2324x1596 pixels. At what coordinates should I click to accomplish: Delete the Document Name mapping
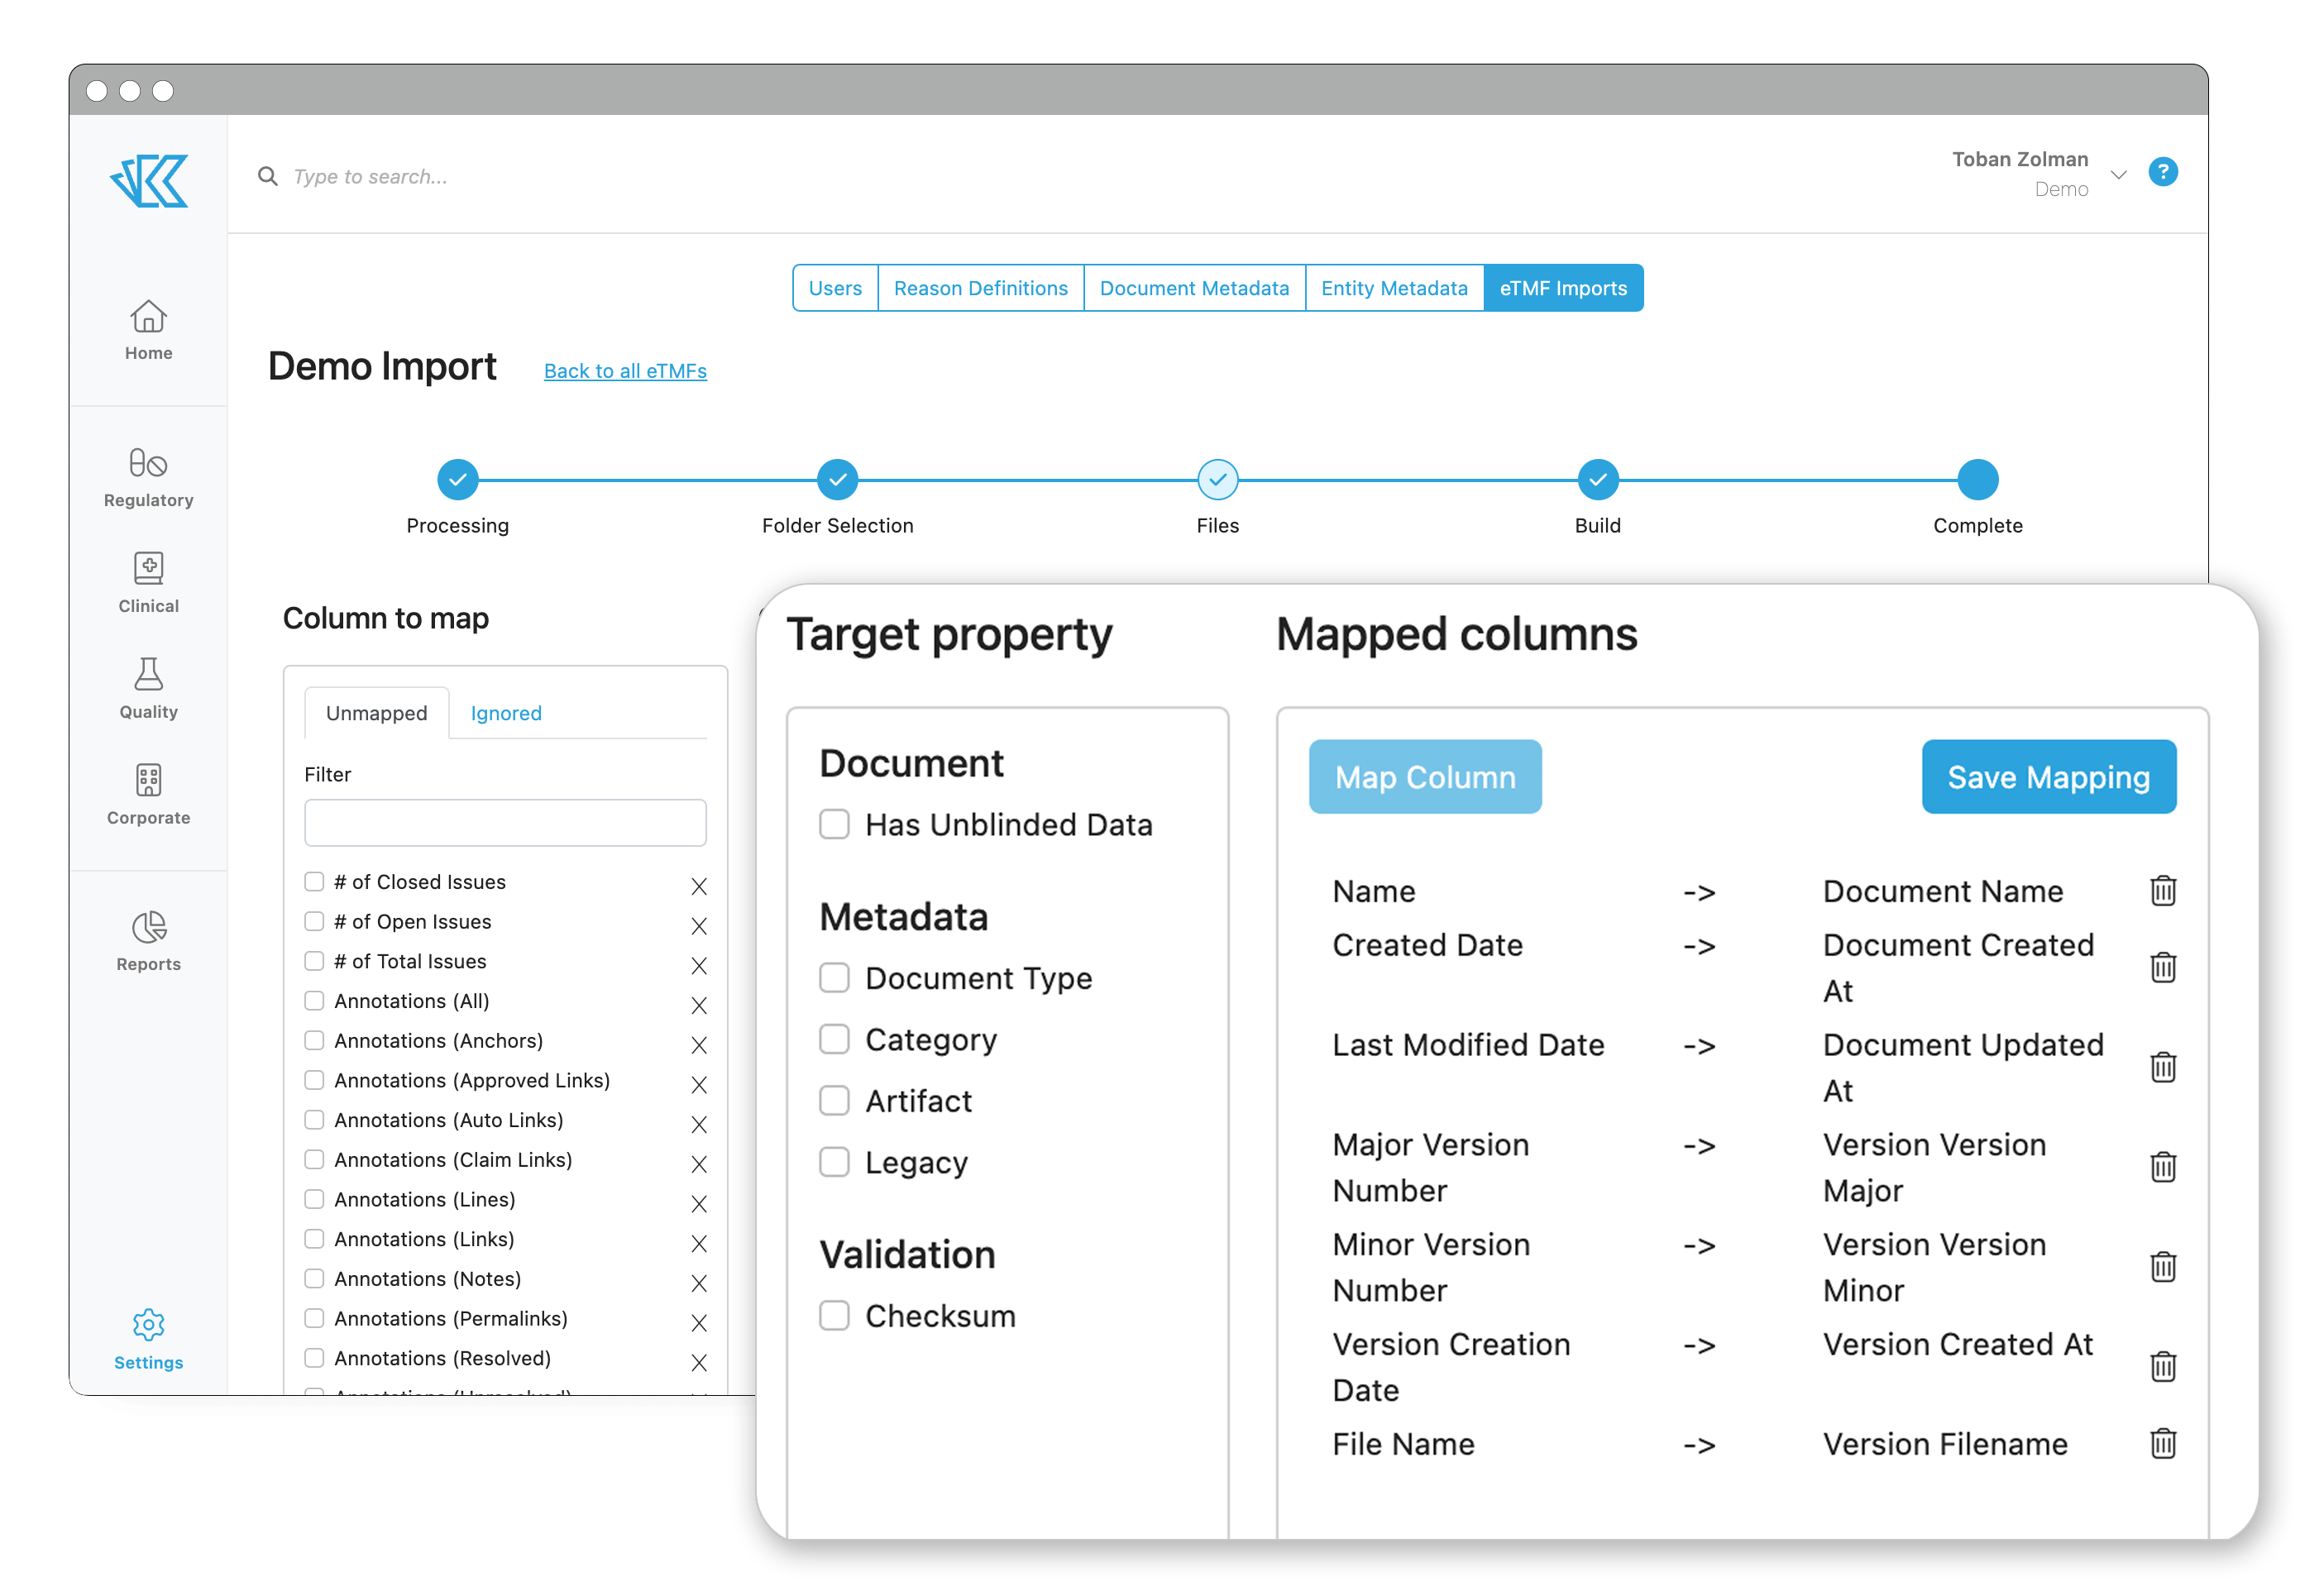click(2163, 891)
